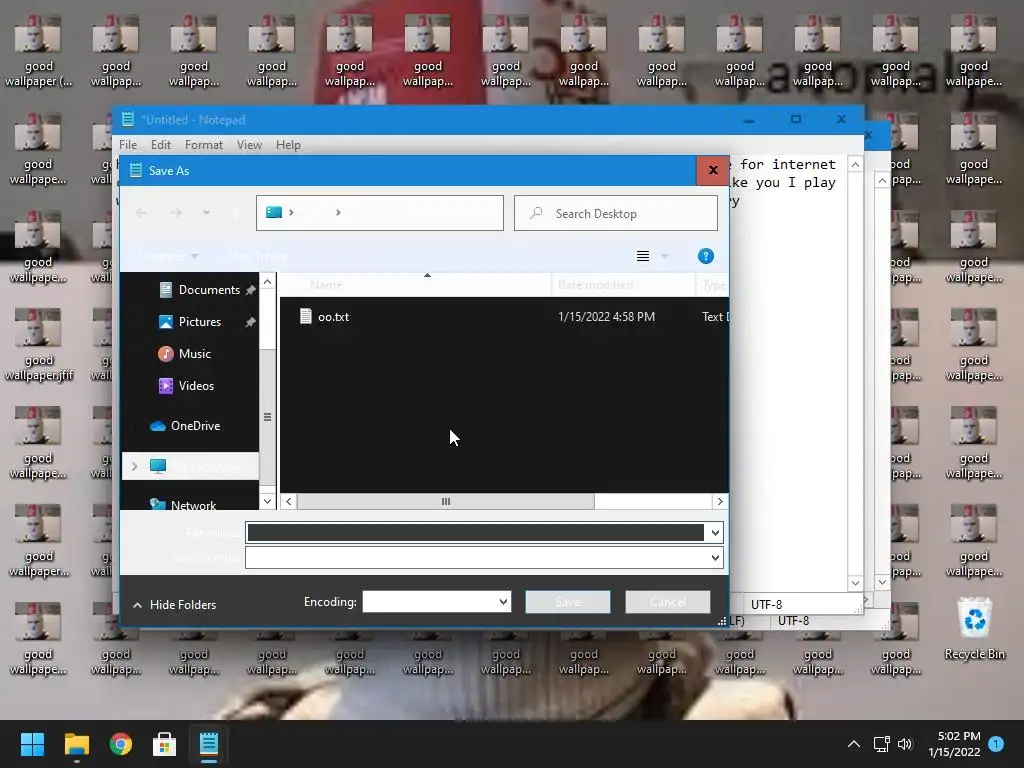Click the change view list icon

pyautogui.click(x=643, y=256)
